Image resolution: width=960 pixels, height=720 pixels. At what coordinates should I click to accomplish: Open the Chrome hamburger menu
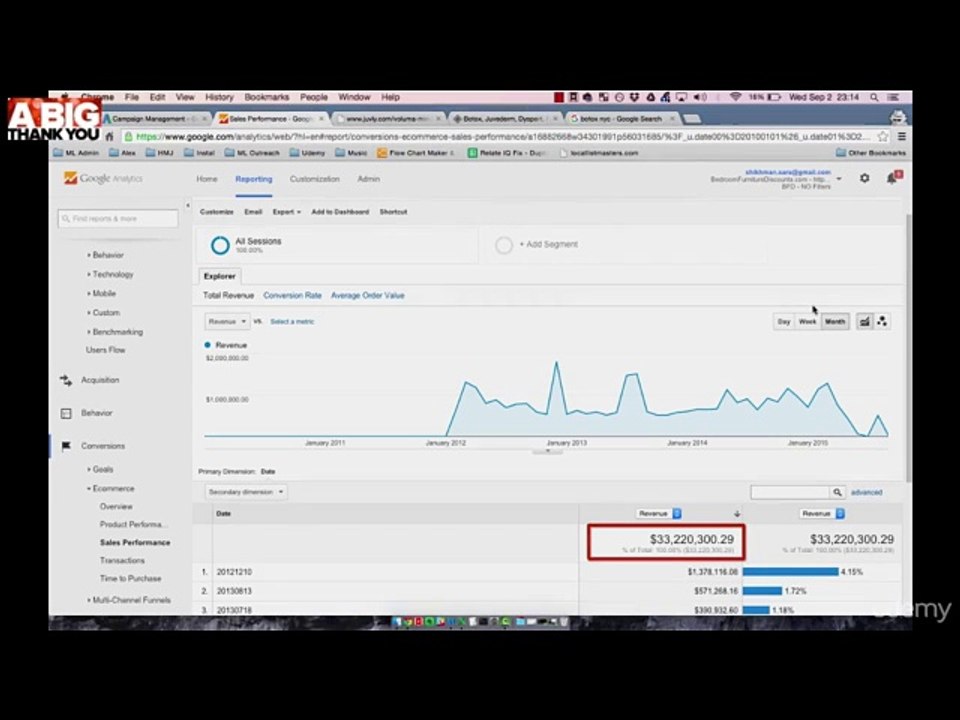(x=901, y=137)
